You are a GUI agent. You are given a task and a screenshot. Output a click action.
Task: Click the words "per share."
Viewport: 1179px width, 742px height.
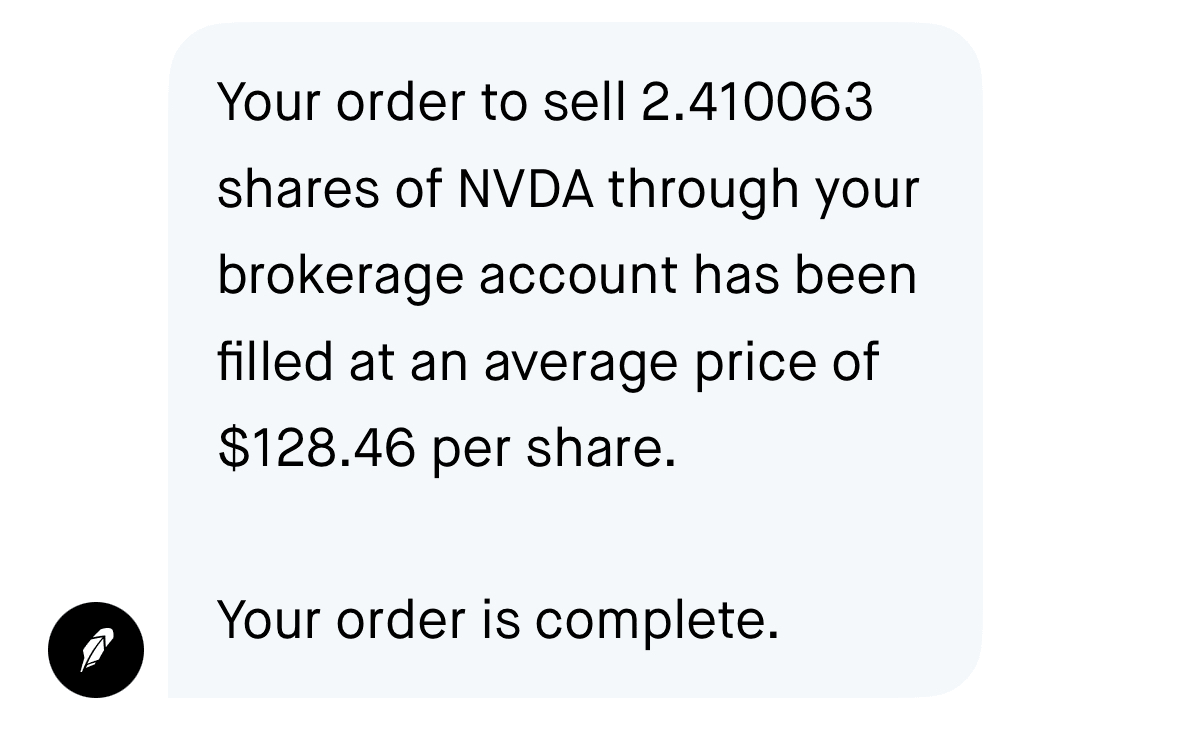(554, 447)
